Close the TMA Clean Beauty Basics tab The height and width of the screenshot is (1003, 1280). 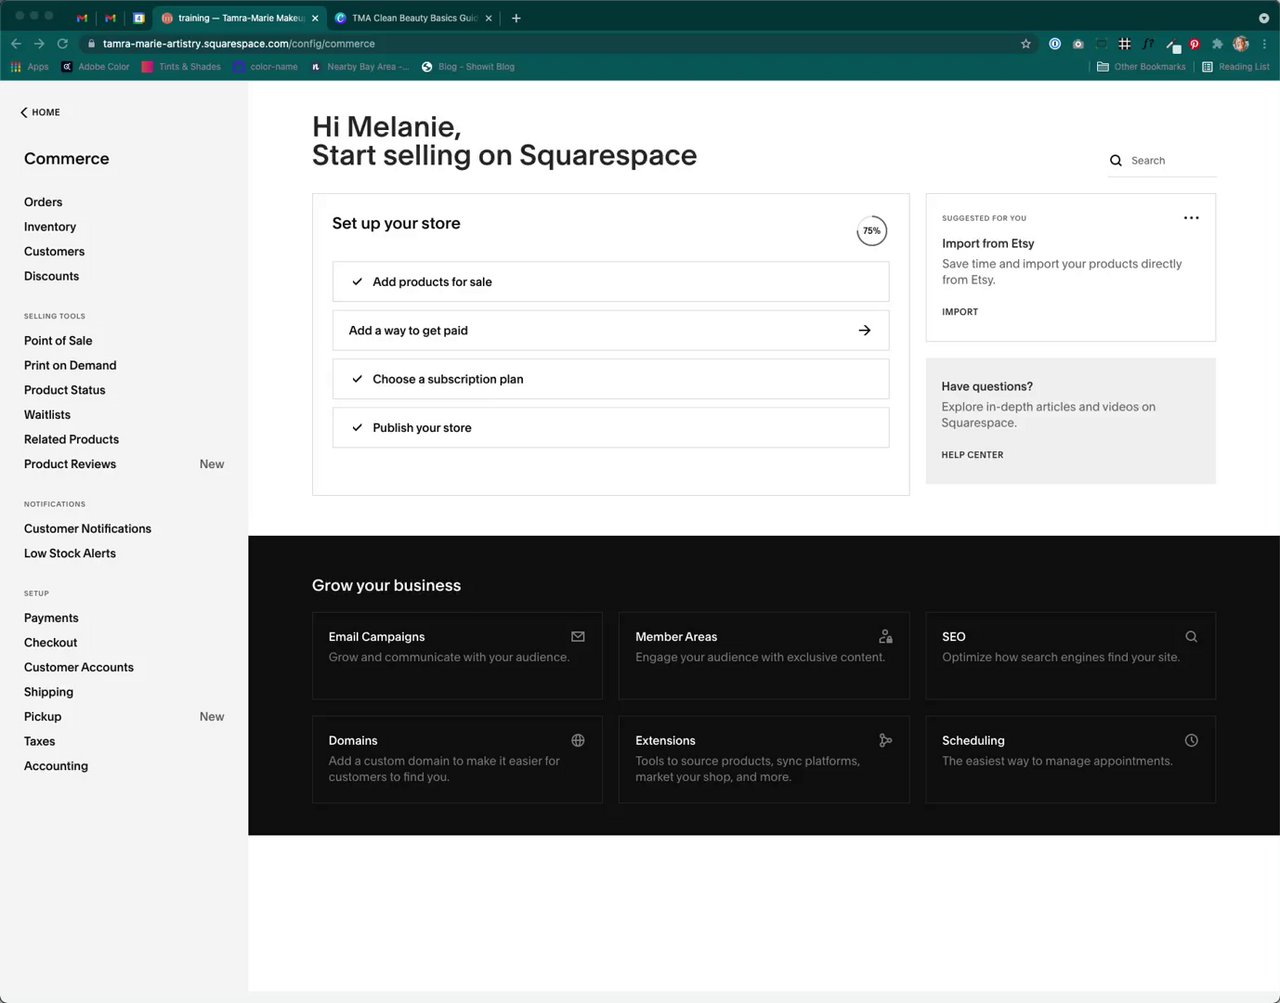coord(489,18)
